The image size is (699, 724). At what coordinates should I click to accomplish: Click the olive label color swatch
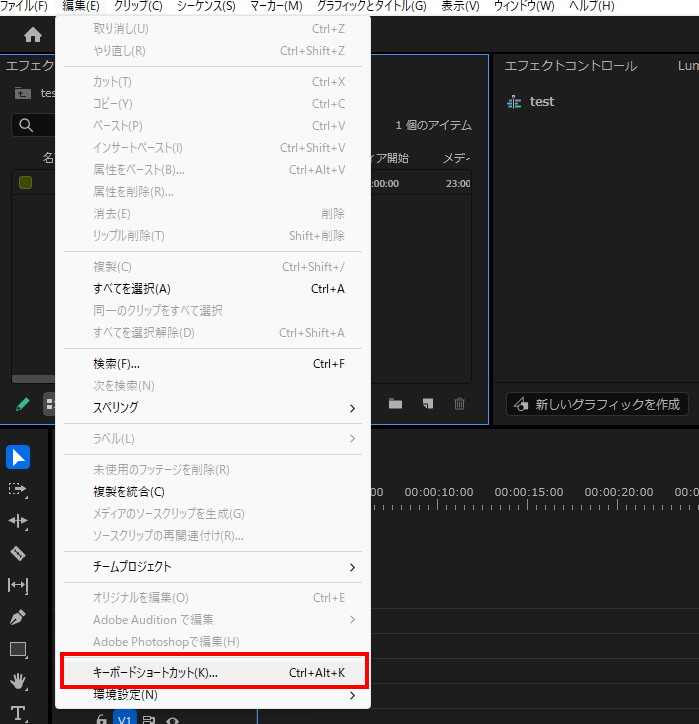25,183
